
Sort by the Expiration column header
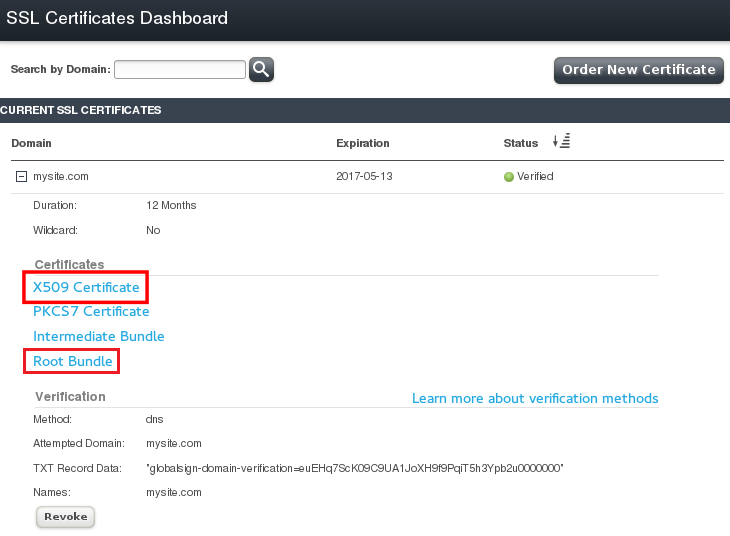pos(362,143)
